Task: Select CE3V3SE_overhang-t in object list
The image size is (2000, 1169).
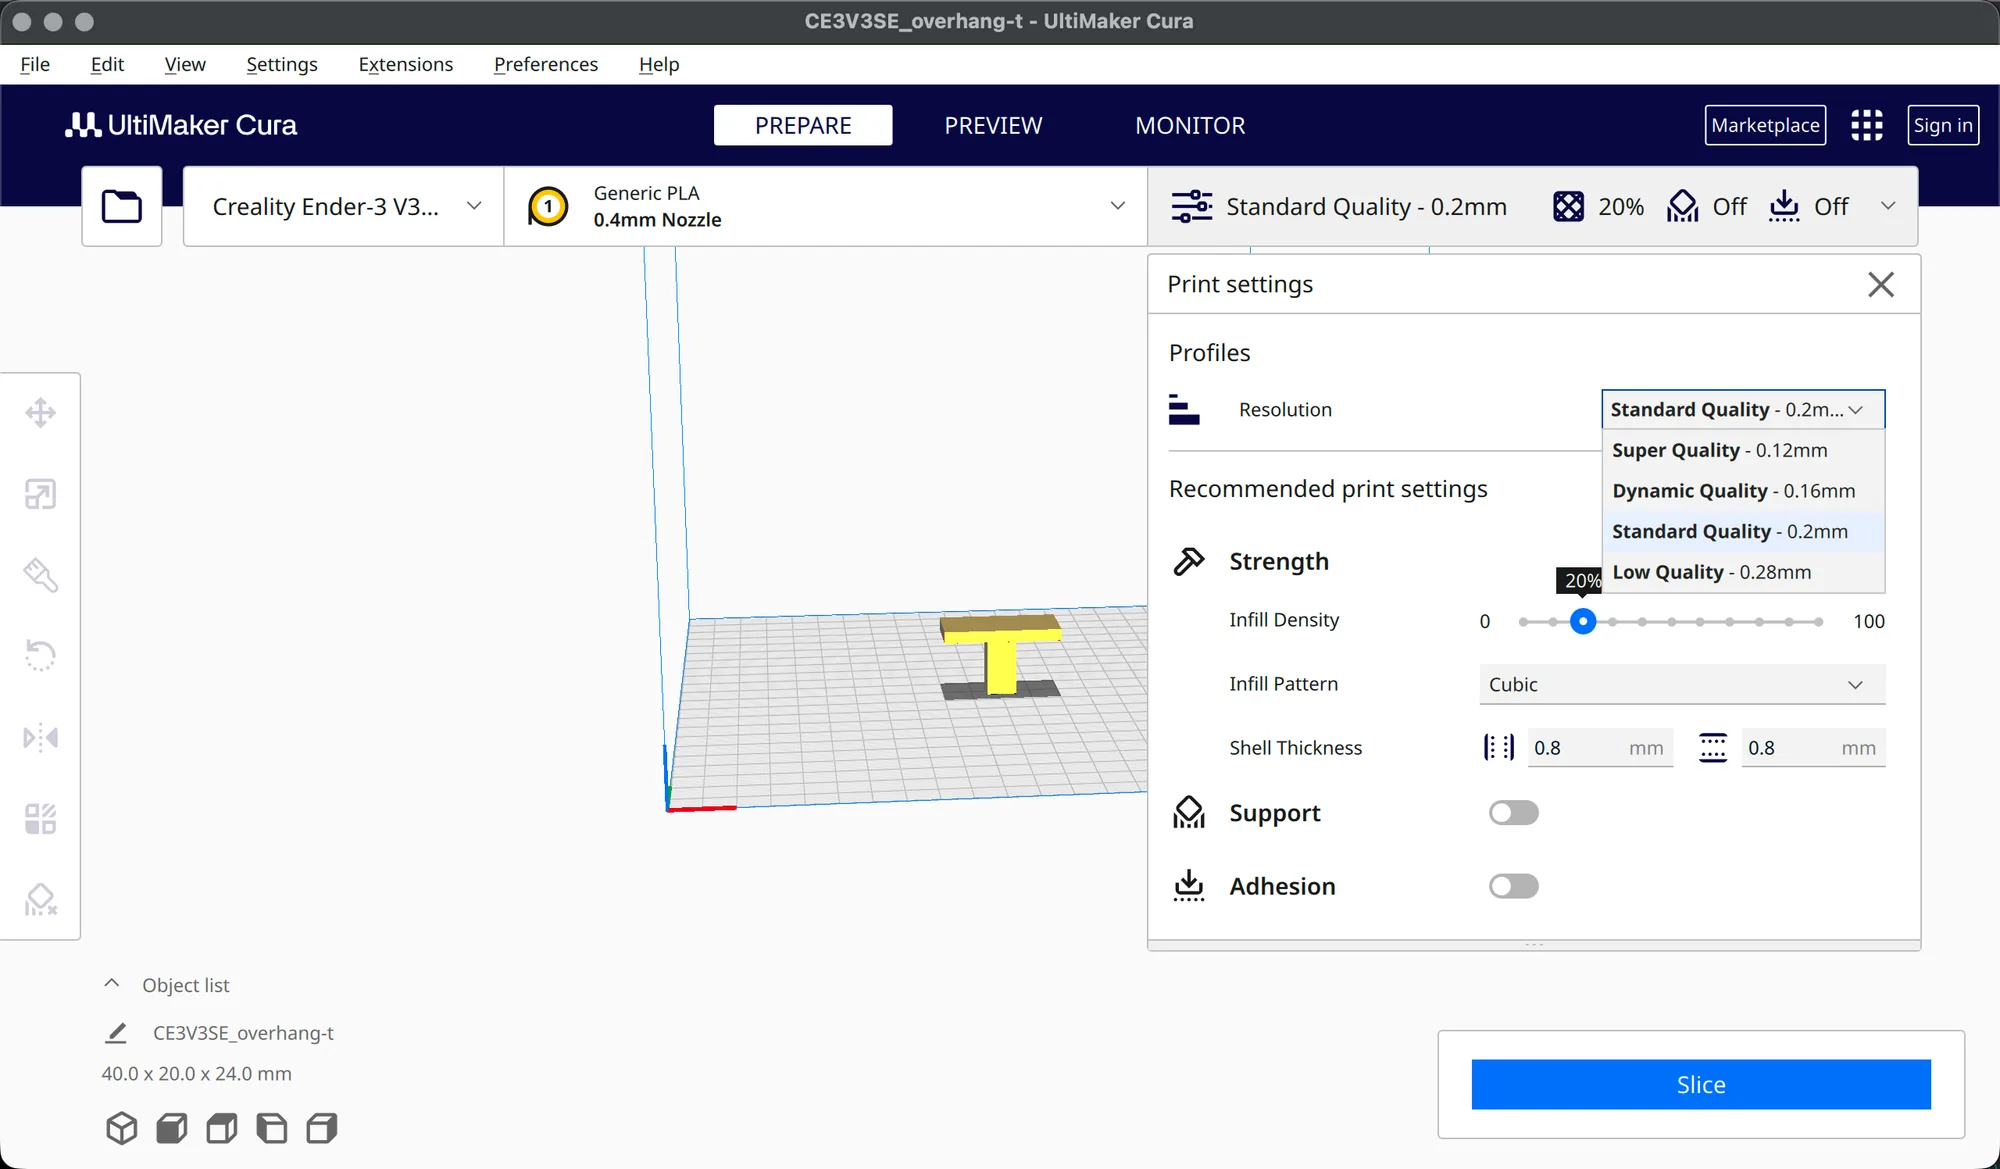Action: click(x=243, y=1033)
